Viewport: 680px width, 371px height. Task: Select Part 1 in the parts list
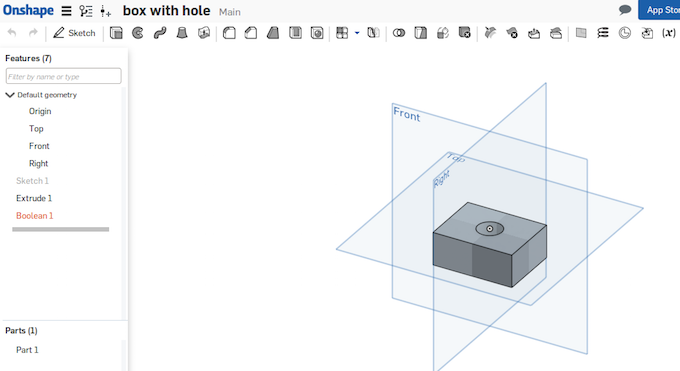(x=27, y=349)
